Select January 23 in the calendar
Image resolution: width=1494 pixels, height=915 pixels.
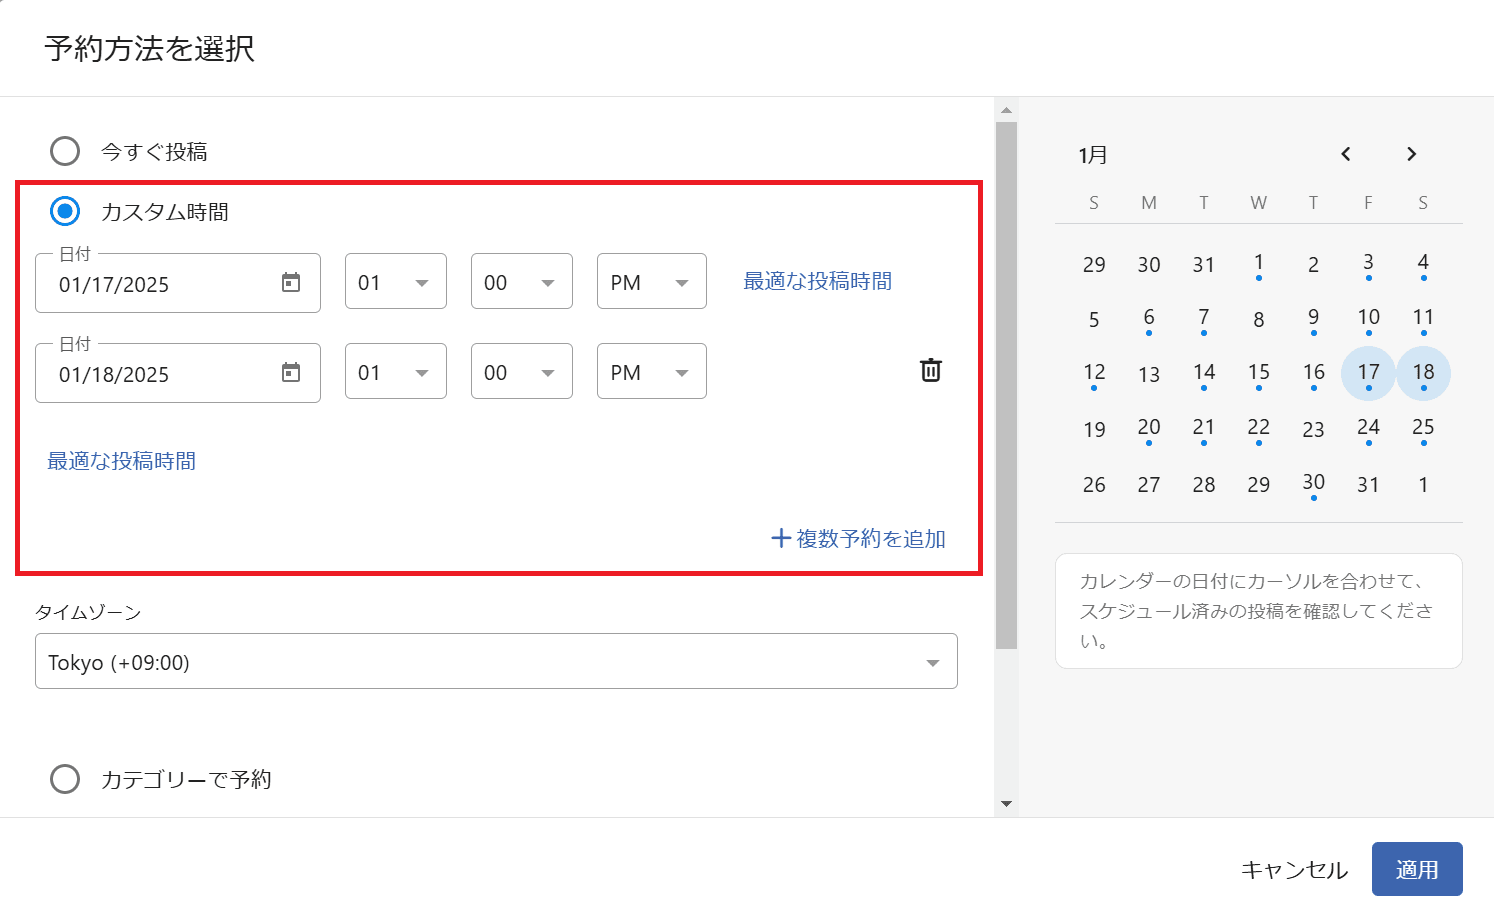pos(1313,429)
